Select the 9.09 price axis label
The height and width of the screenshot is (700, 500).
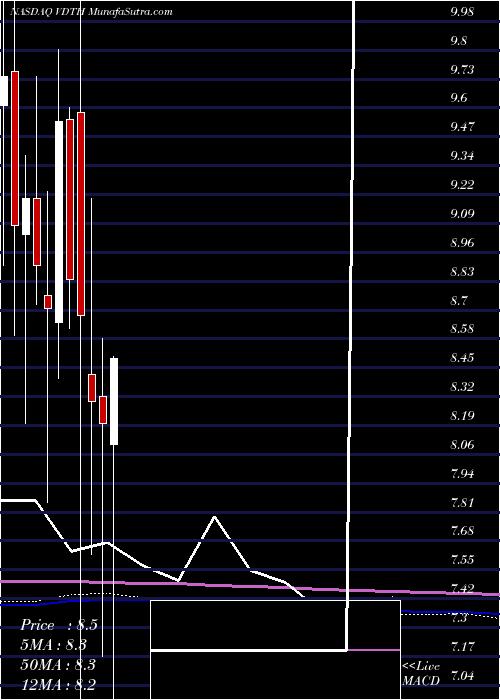click(x=462, y=213)
